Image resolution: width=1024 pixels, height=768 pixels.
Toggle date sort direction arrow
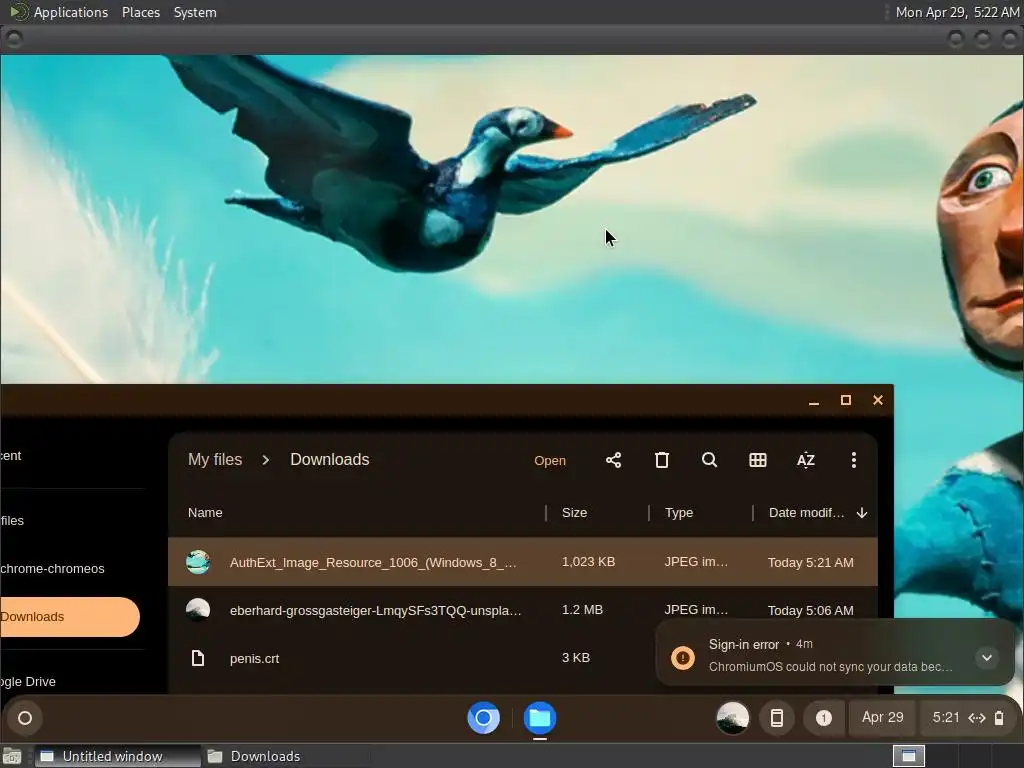[x=862, y=513]
